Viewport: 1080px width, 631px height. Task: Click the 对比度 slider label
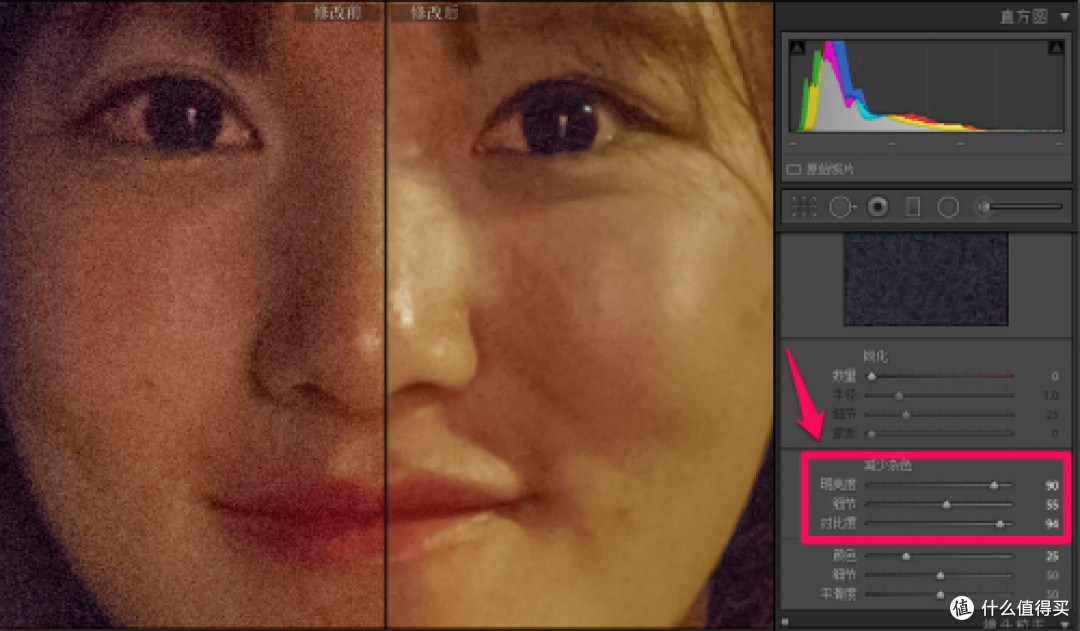click(x=838, y=524)
